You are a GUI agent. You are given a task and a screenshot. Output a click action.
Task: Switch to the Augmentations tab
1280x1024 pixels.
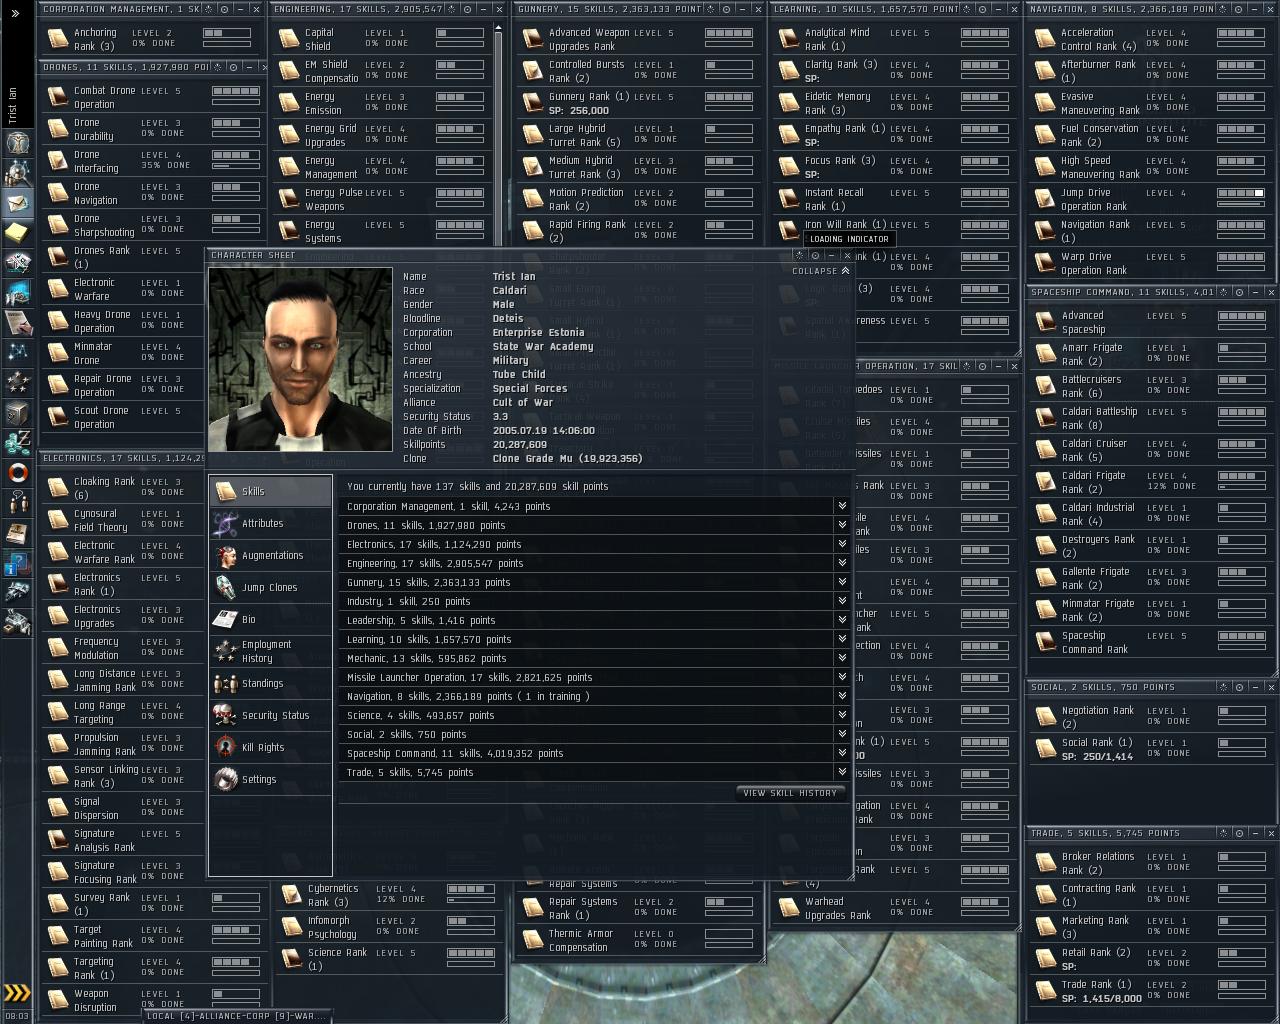(x=270, y=555)
